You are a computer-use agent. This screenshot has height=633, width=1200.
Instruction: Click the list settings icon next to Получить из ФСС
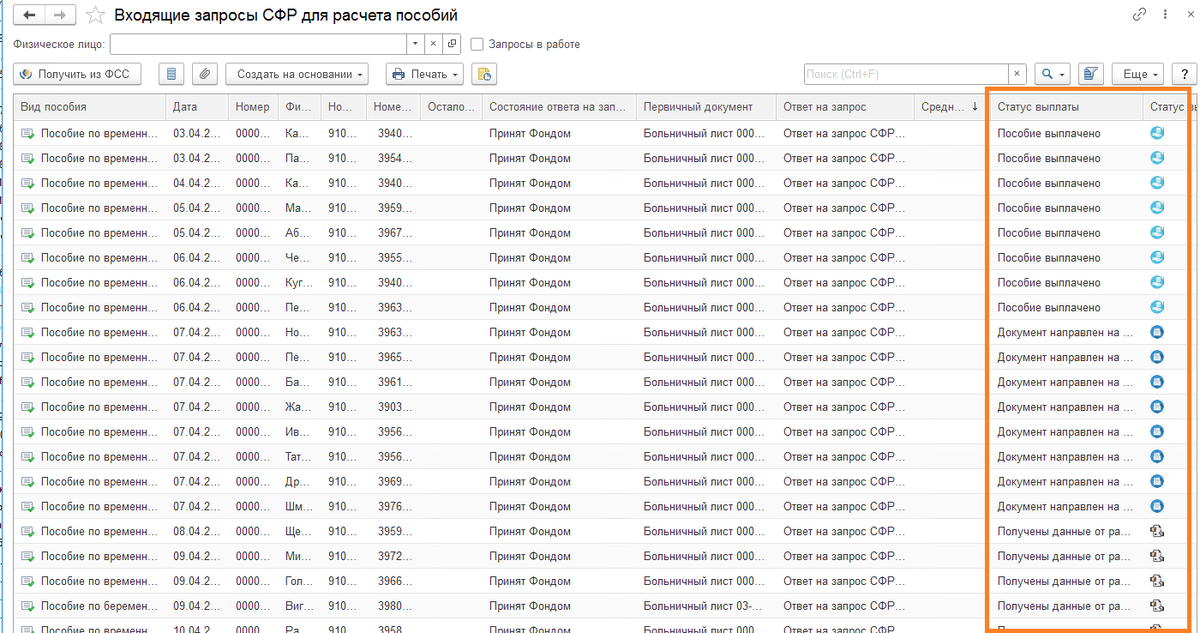(172, 74)
